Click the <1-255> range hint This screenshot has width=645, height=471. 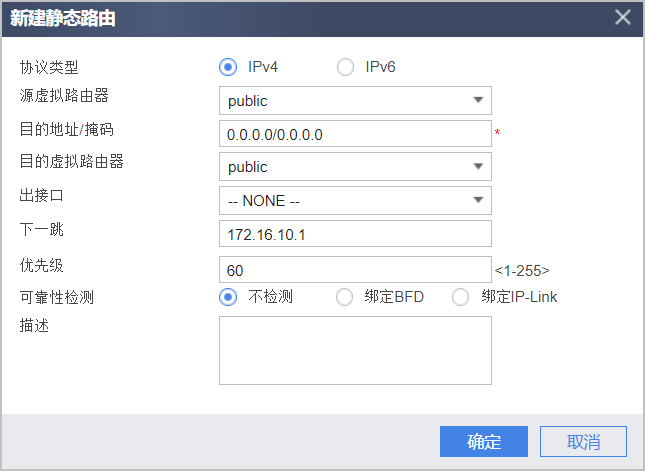tap(522, 270)
